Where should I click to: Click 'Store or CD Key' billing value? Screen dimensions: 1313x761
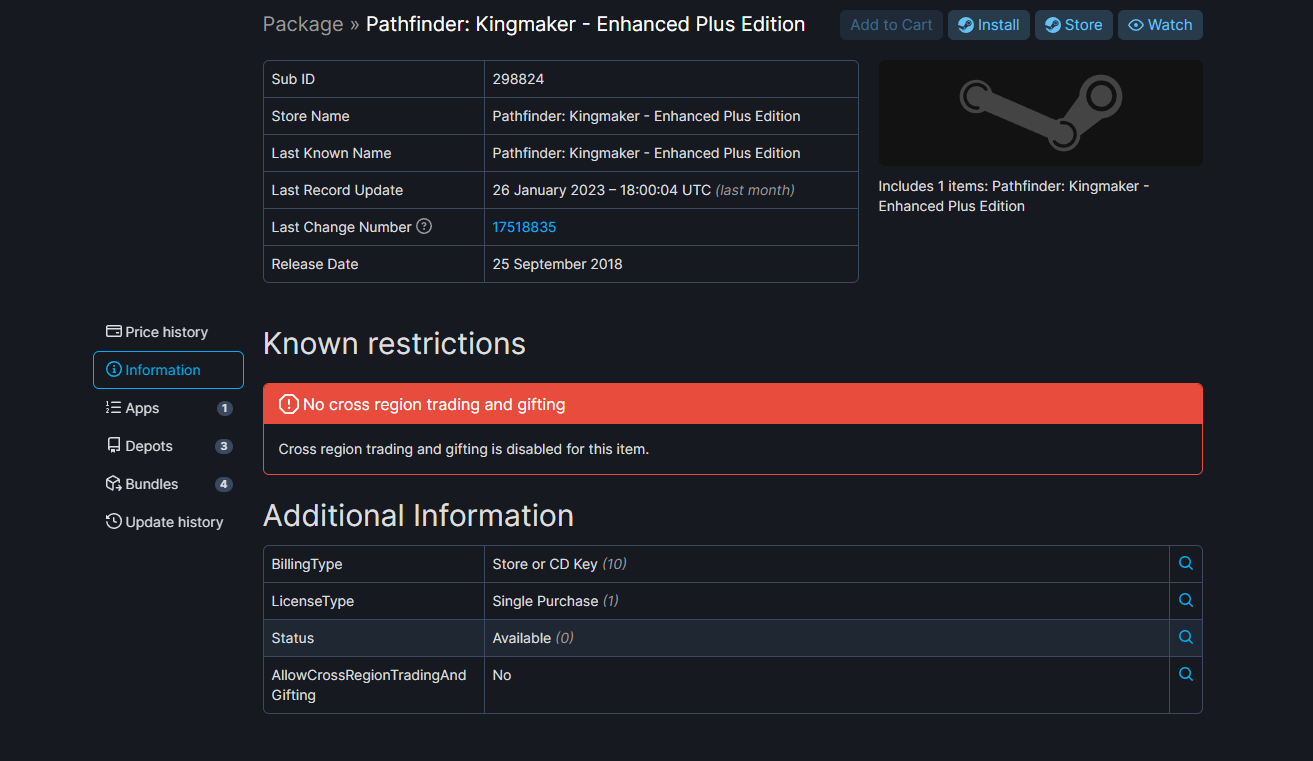[545, 564]
